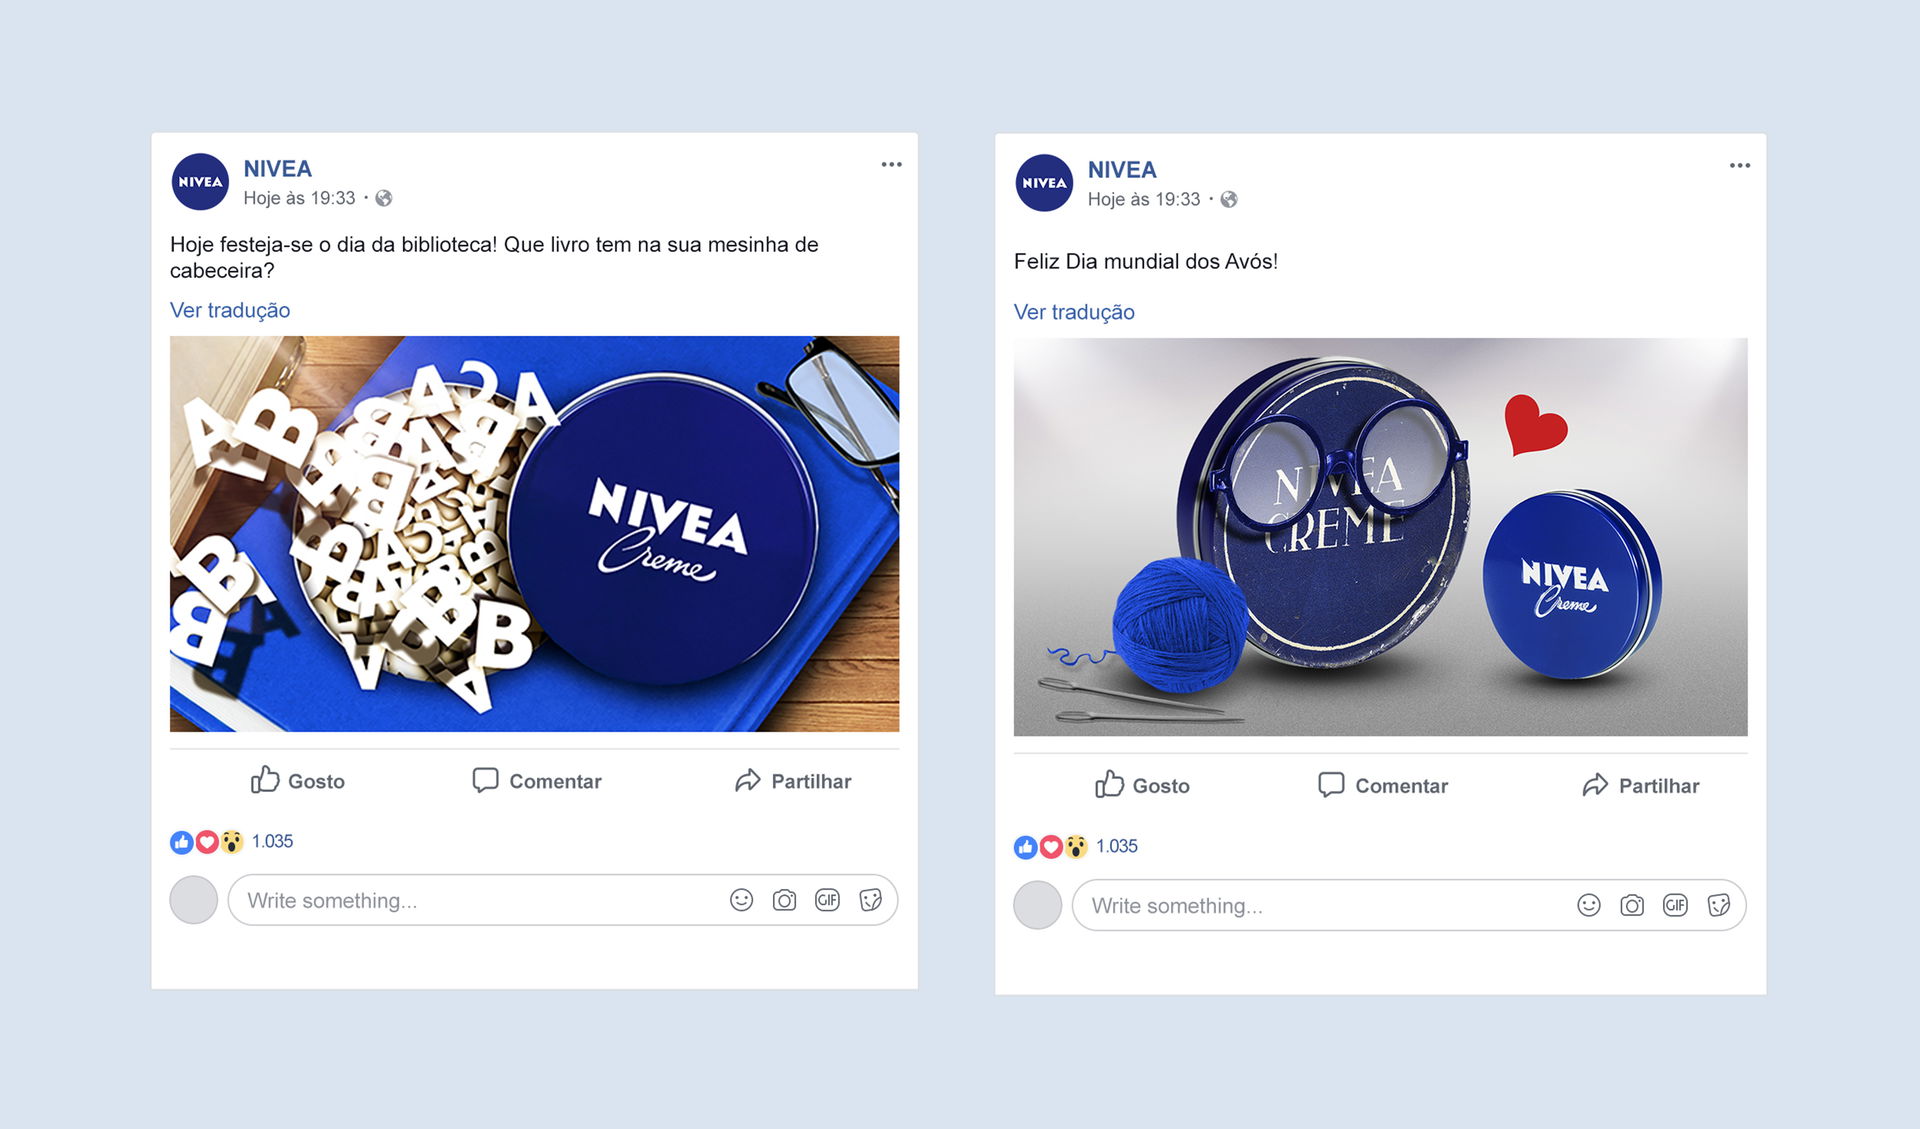
Task: Open the three-dot menu on the grandparents post
Action: tap(1740, 166)
